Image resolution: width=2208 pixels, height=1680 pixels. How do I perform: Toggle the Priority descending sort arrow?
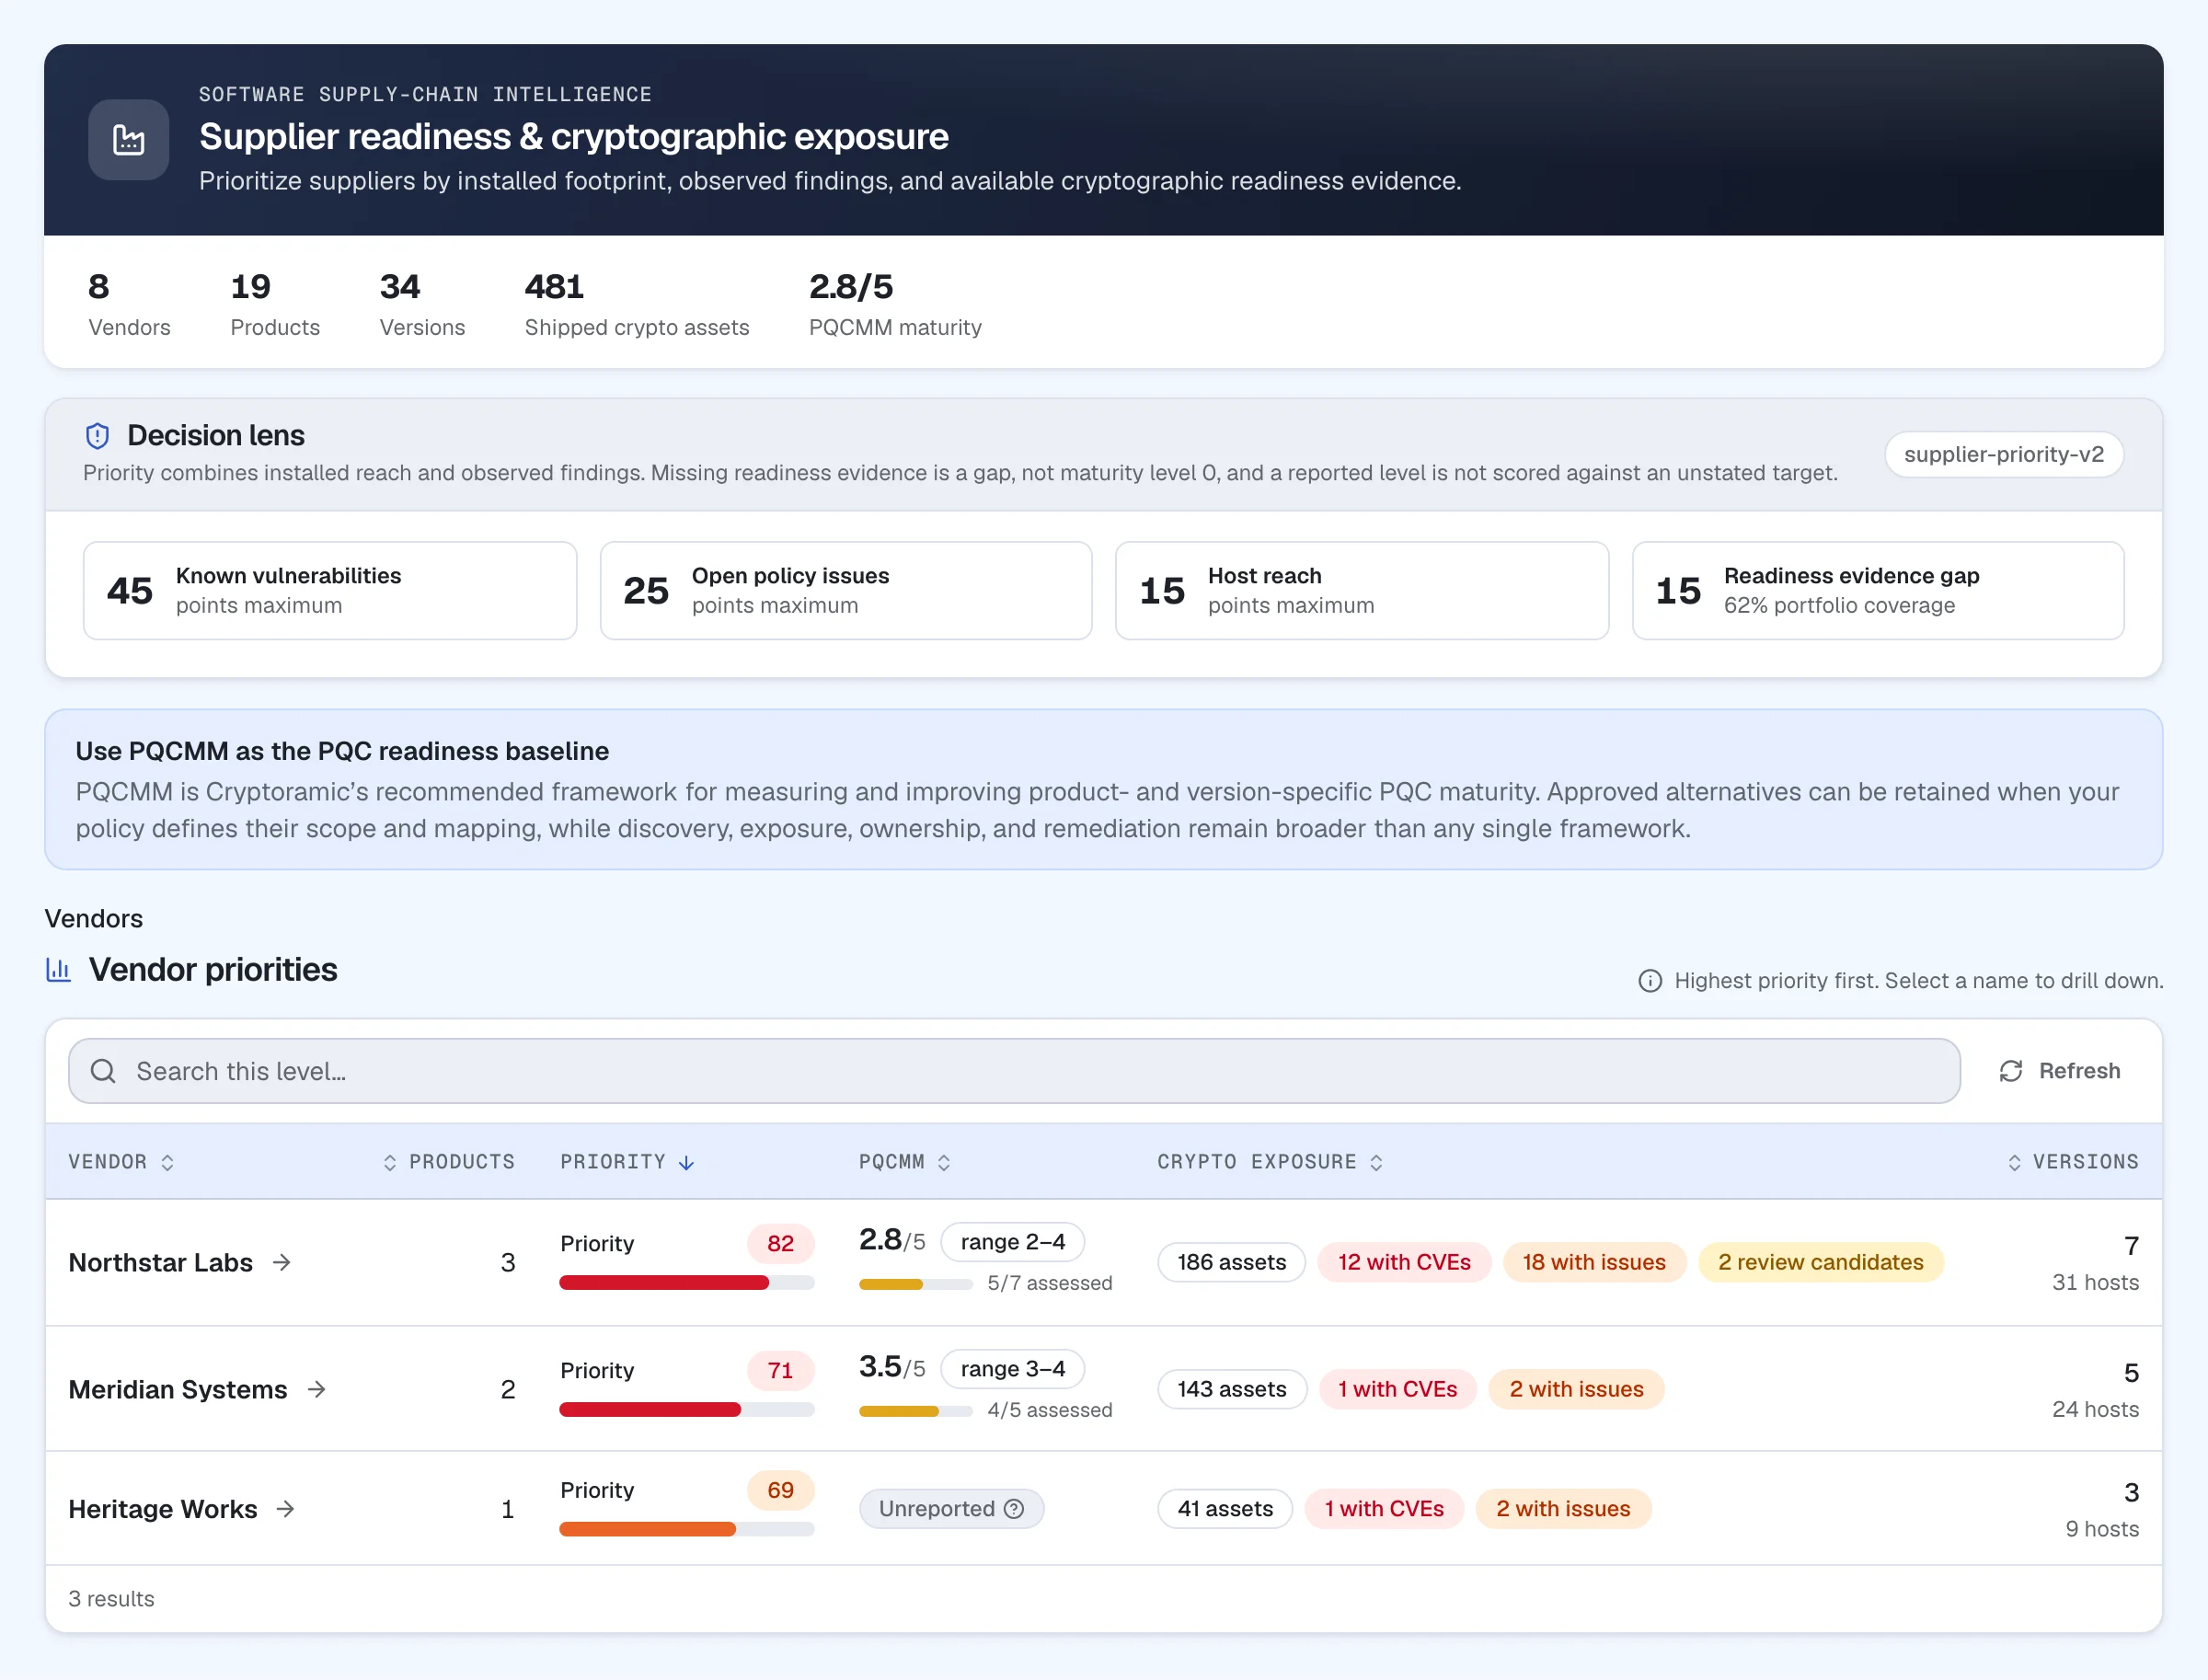point(686,1162)
